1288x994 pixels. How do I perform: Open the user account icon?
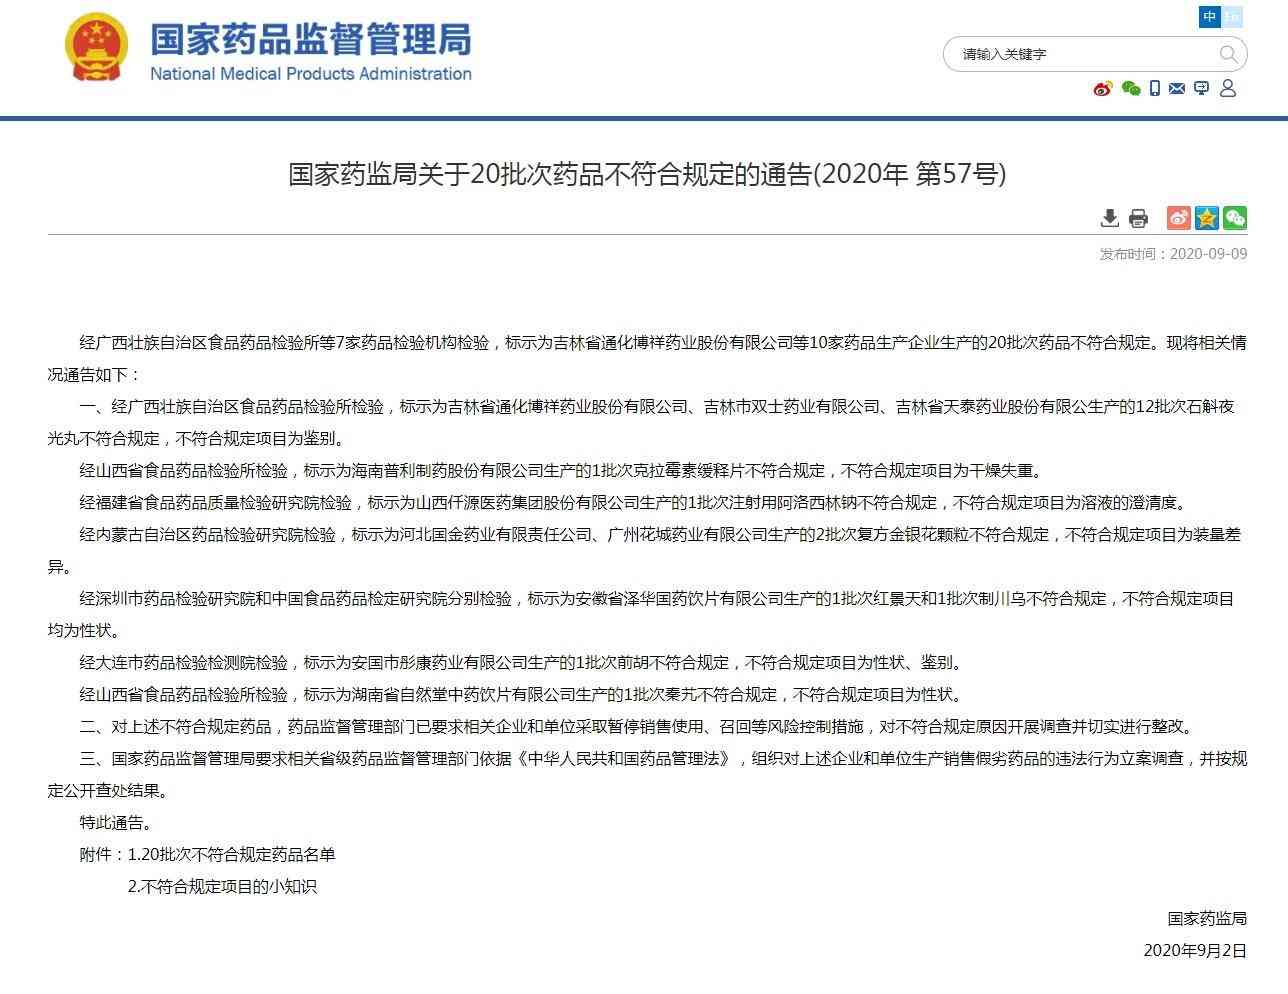tap(1228, 88)
